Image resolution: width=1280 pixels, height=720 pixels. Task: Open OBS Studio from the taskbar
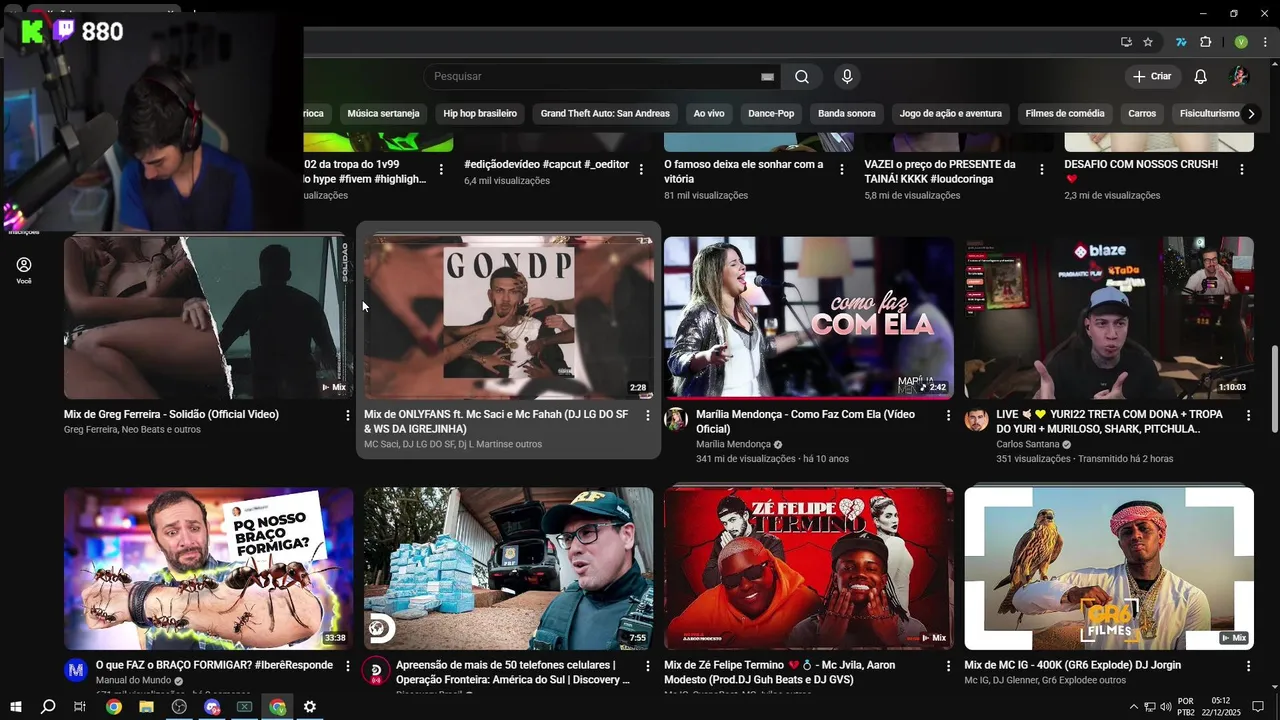[179, 707]
